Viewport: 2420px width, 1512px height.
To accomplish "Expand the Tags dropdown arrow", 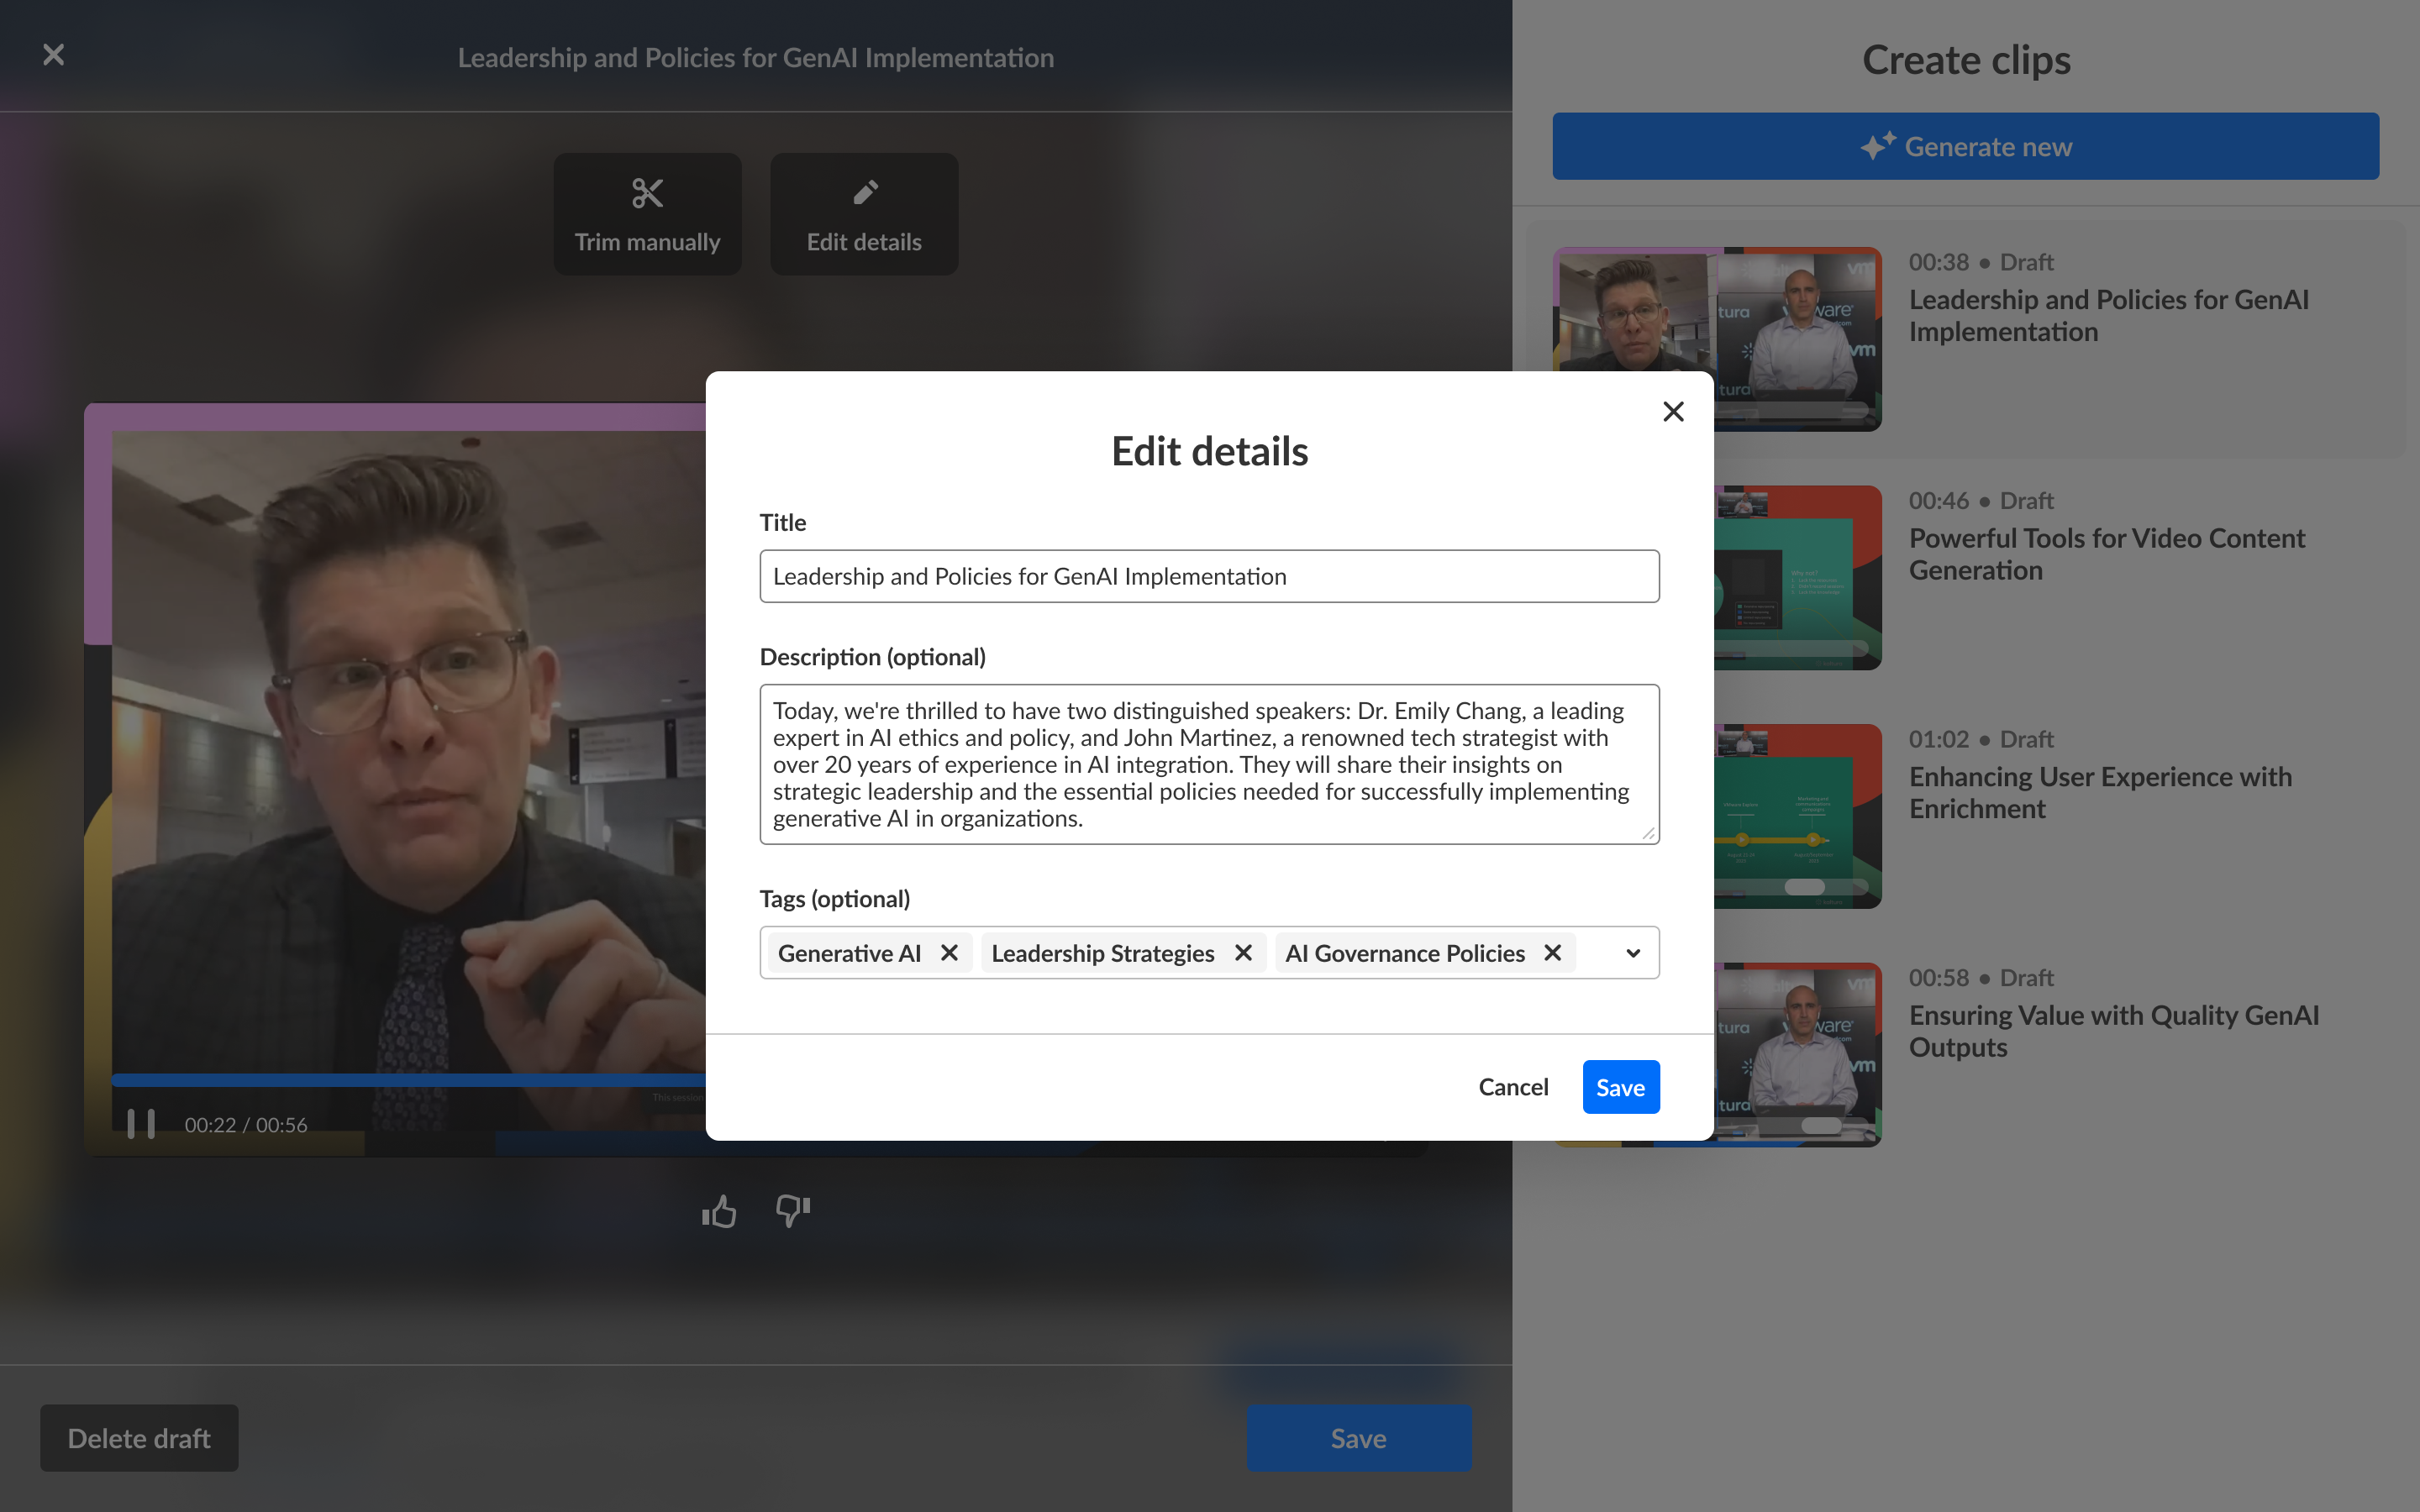I will click(x=1633, y=953).
